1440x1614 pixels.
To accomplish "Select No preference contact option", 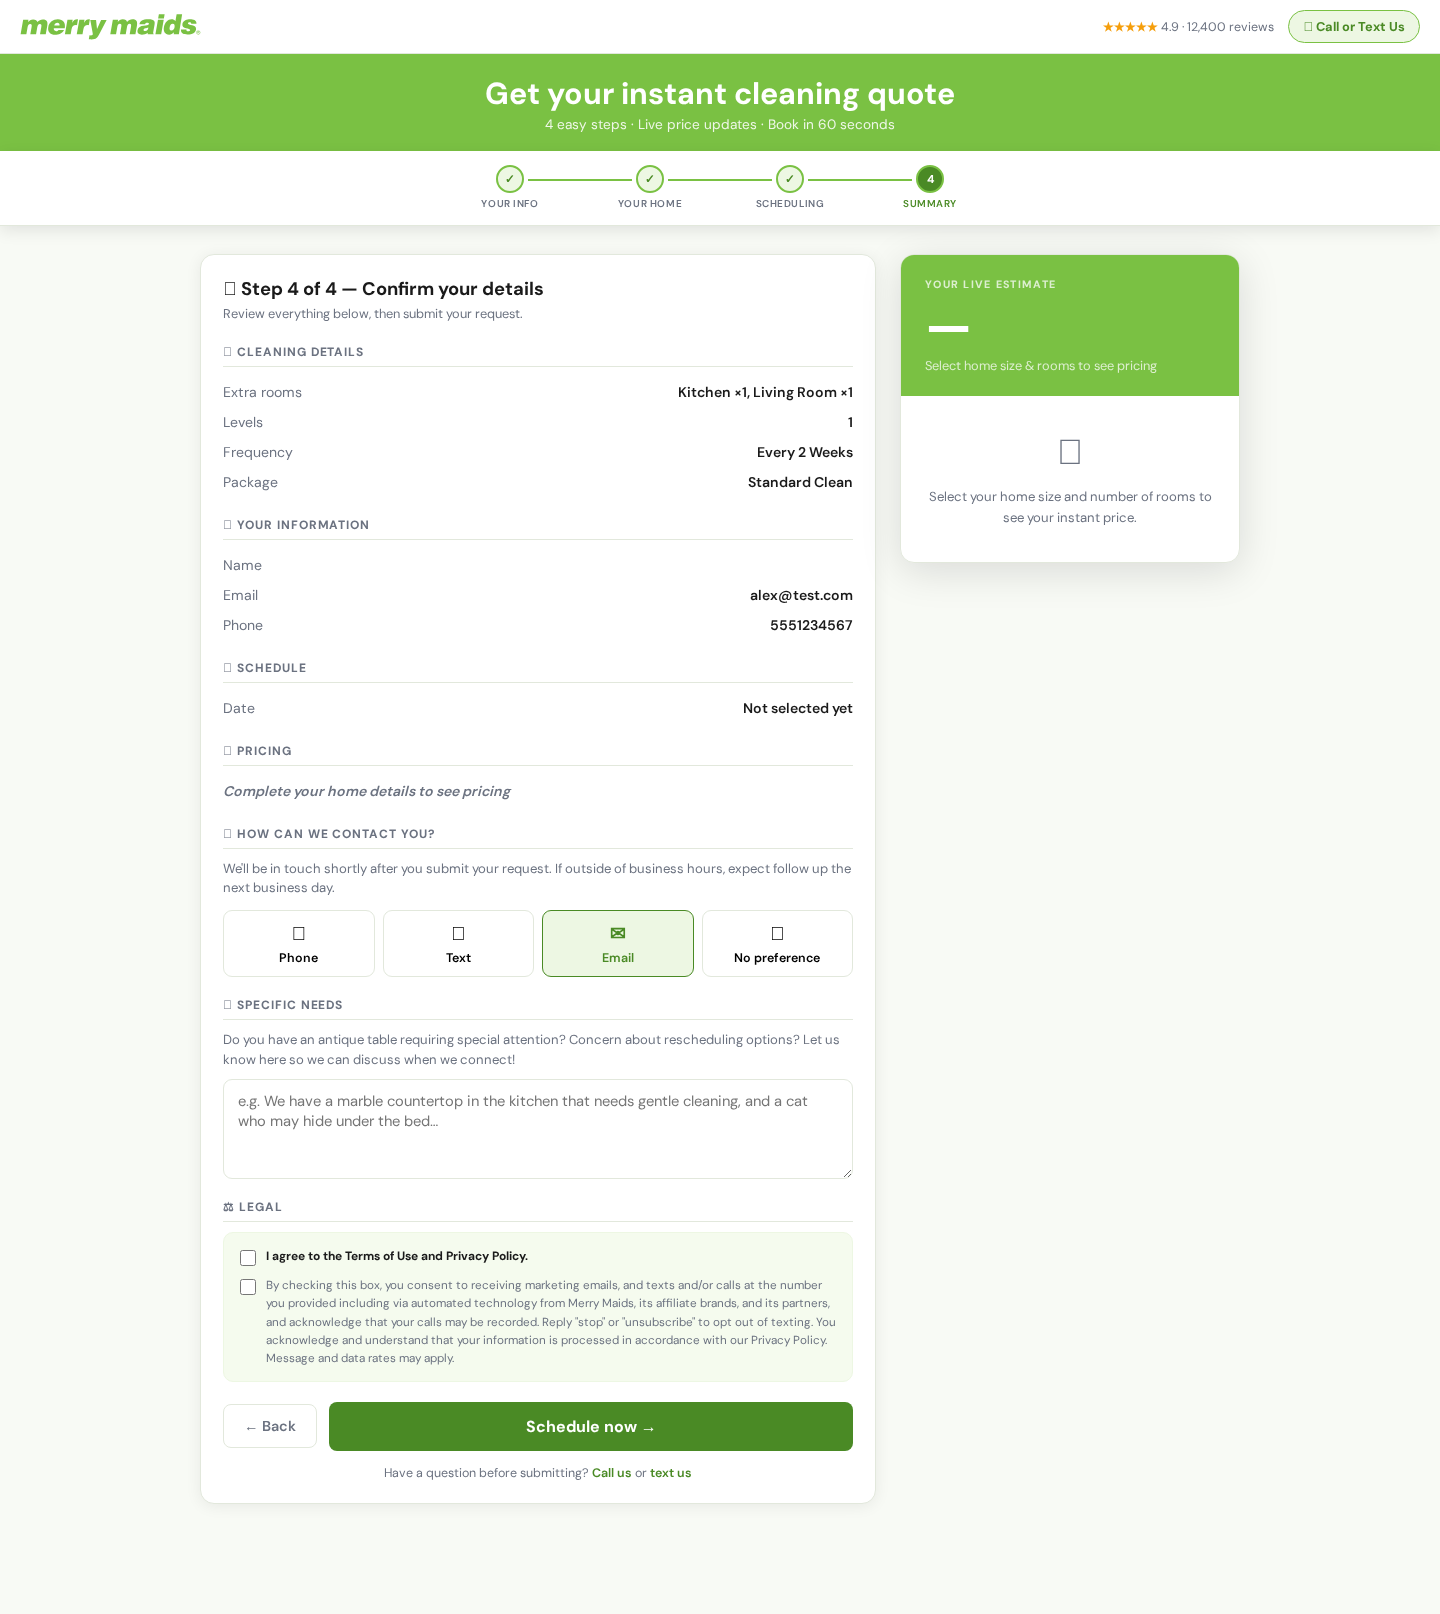I will click(777, 943).
